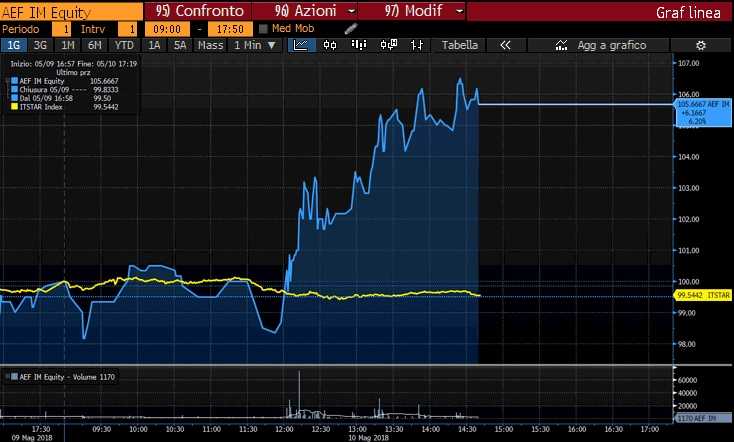Viewport: 734px width, 442px height.
Task: Click the Agg a grafico chart icon
Action: point(561,45)
